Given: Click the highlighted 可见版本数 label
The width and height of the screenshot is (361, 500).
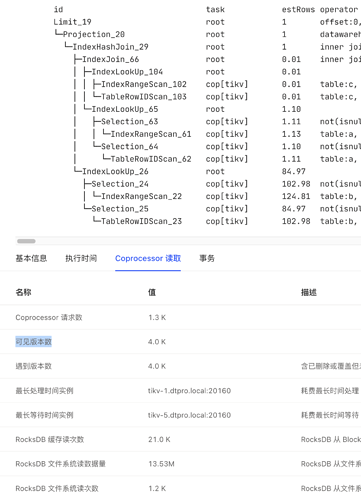Looking at the screenshot, I should pos(34,342).
